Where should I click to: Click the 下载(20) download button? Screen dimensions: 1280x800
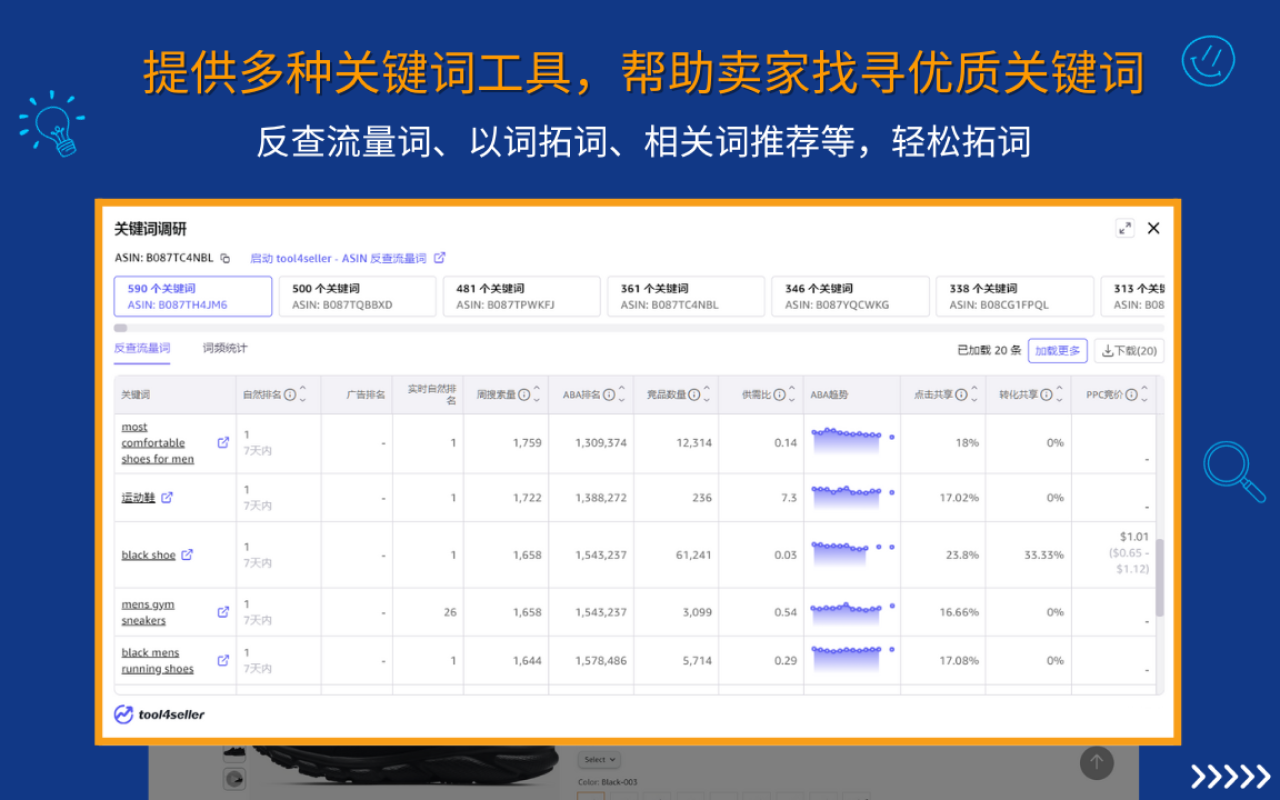click(x=1128, y=350)
